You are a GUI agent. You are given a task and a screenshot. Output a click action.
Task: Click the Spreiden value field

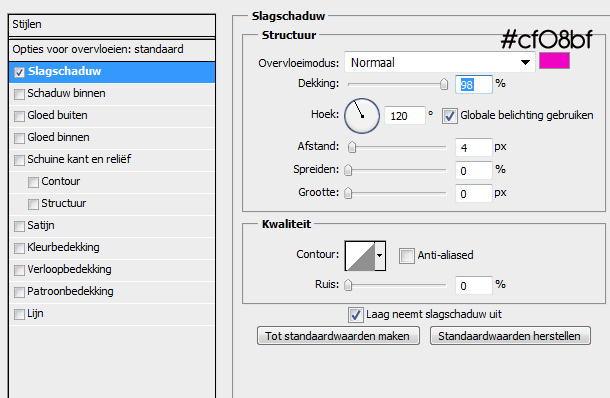[x=473, y=170]
